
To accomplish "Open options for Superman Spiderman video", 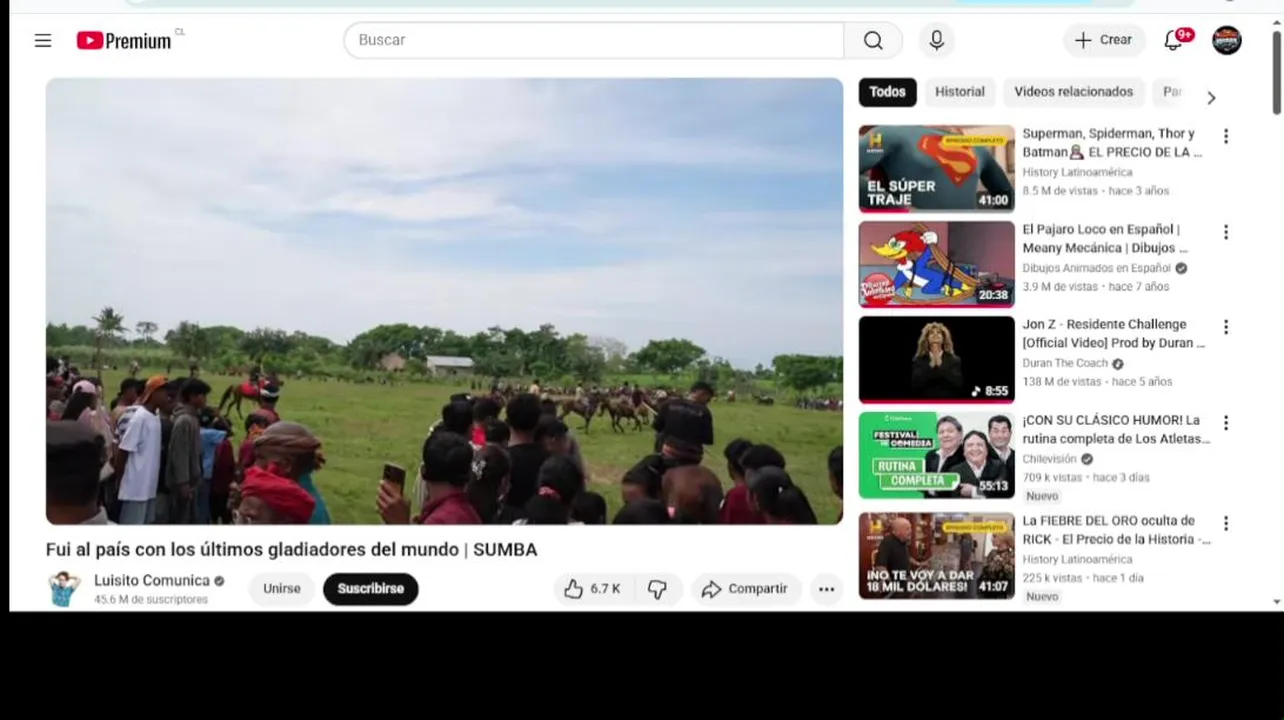I will pyautogui.click(x=1225, y=136).
